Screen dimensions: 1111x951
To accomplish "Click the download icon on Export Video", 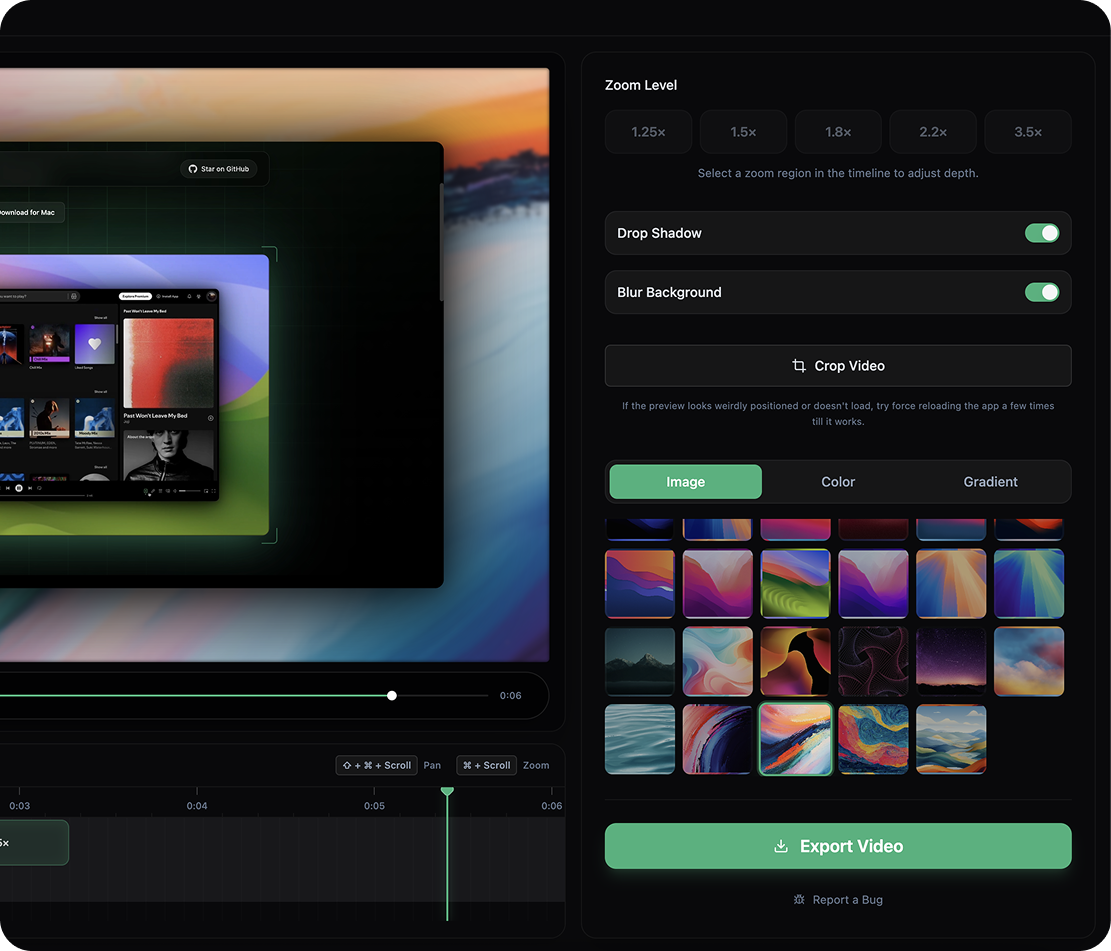I will tap(781, 845).
